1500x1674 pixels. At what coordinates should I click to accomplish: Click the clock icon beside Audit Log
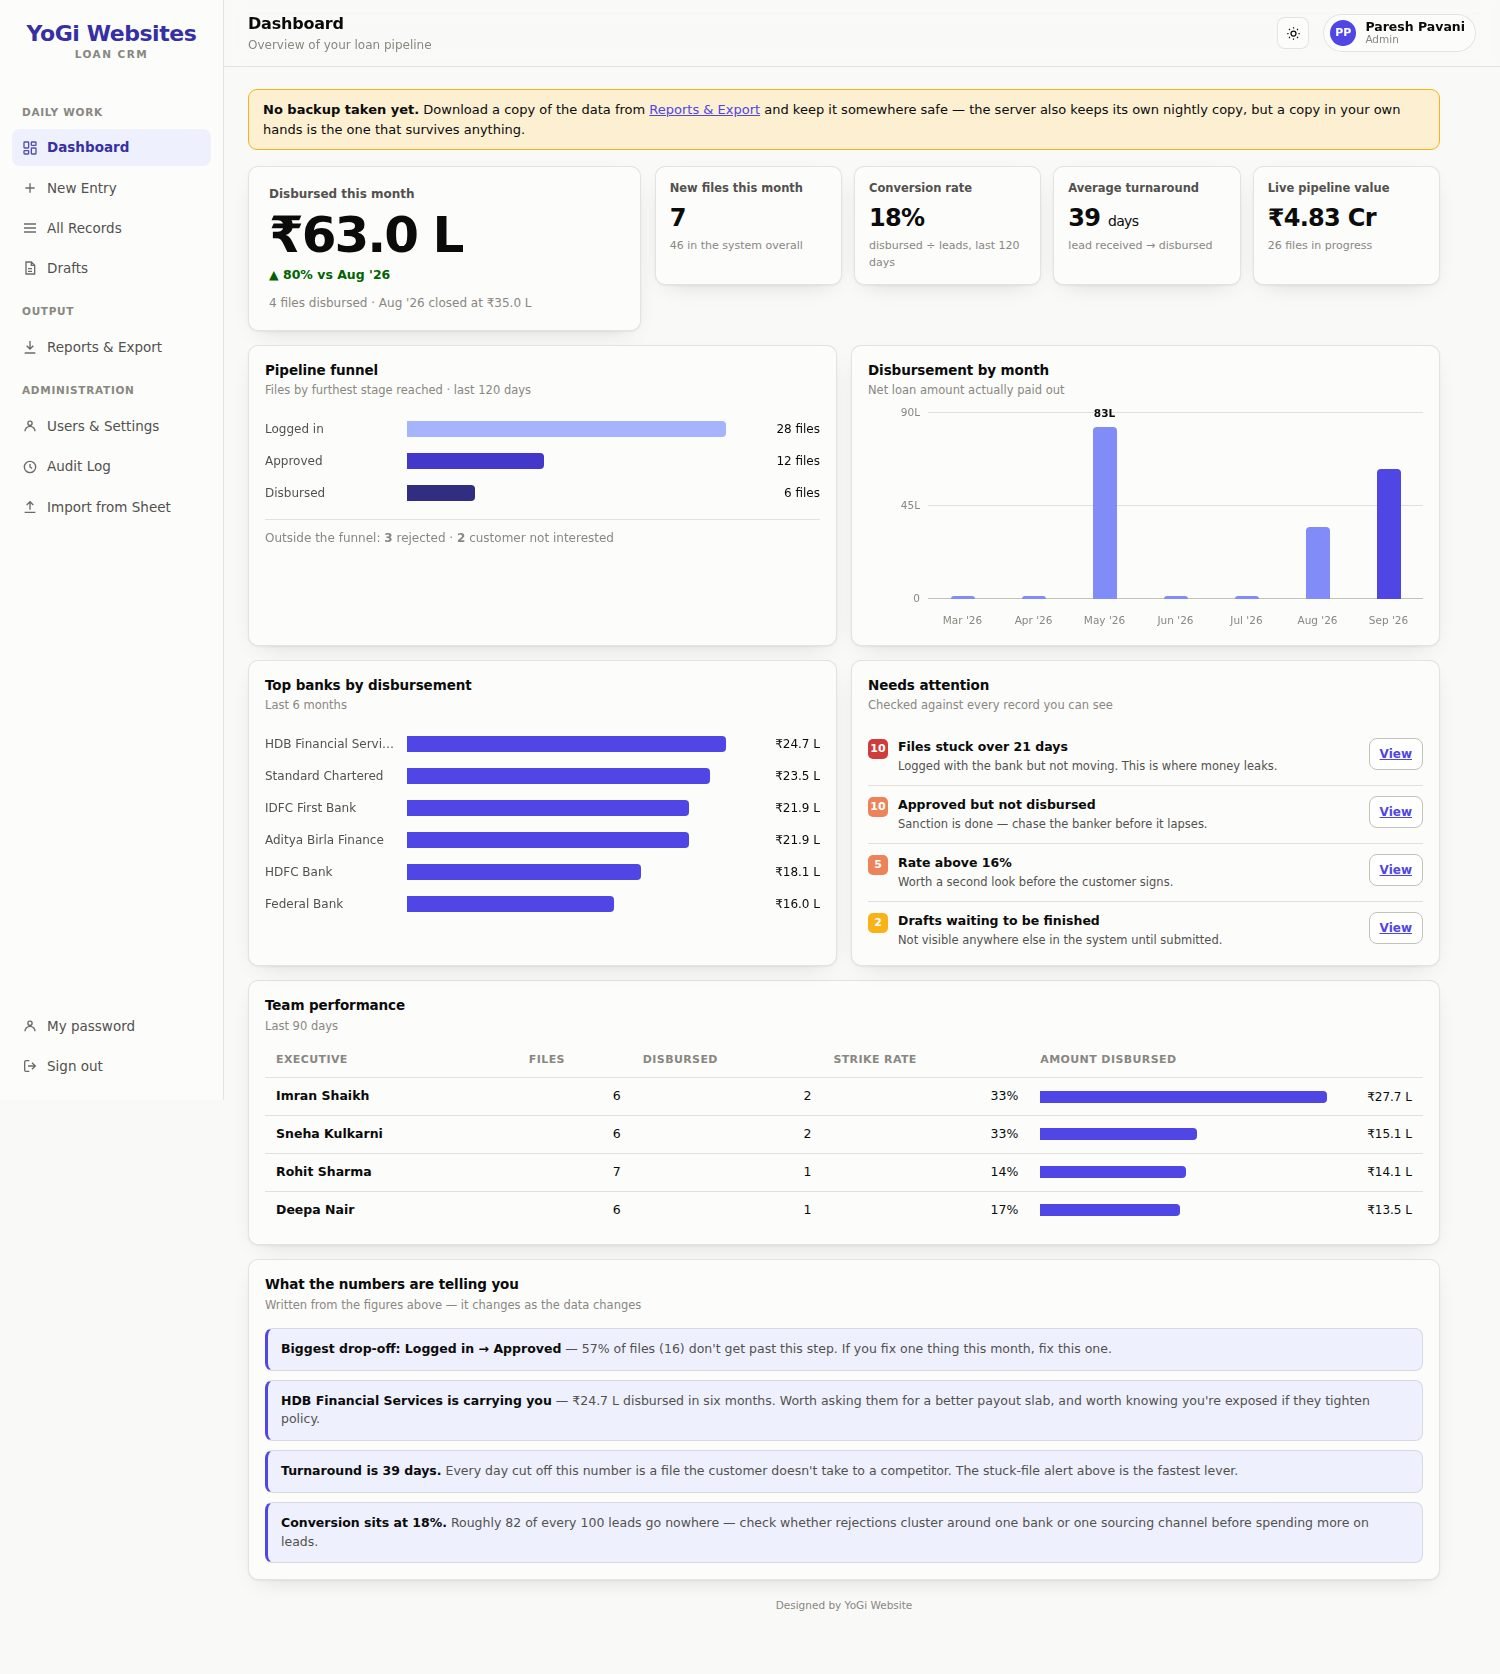click(30, 466)
